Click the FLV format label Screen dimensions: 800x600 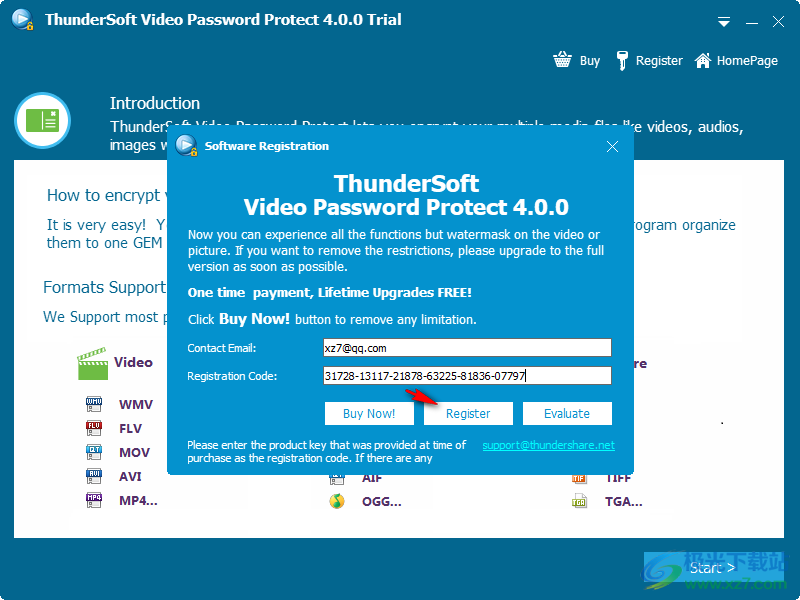point(130,429)
